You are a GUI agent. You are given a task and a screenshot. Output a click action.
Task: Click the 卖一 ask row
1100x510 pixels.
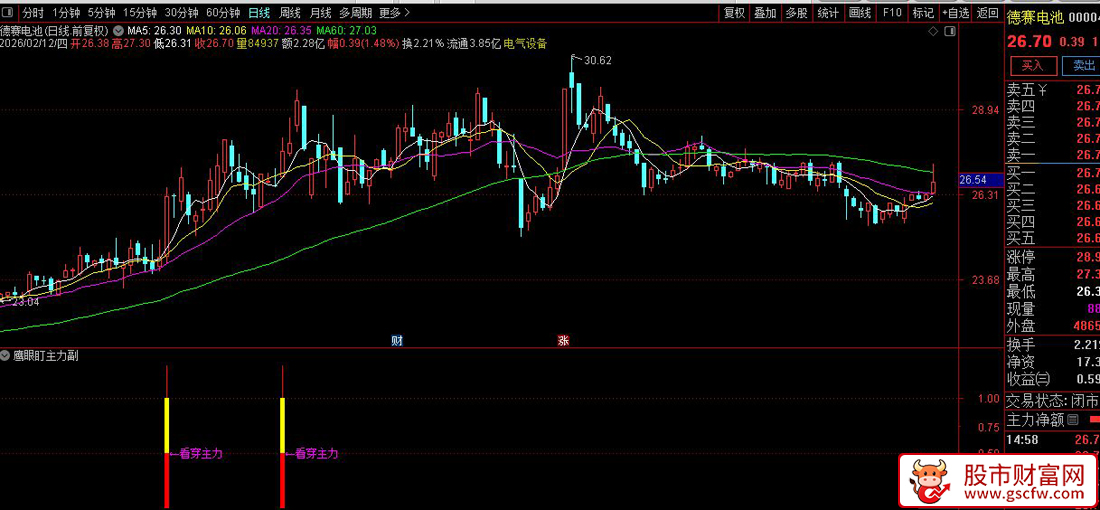pyautogui.click(x=1052, y=154)
